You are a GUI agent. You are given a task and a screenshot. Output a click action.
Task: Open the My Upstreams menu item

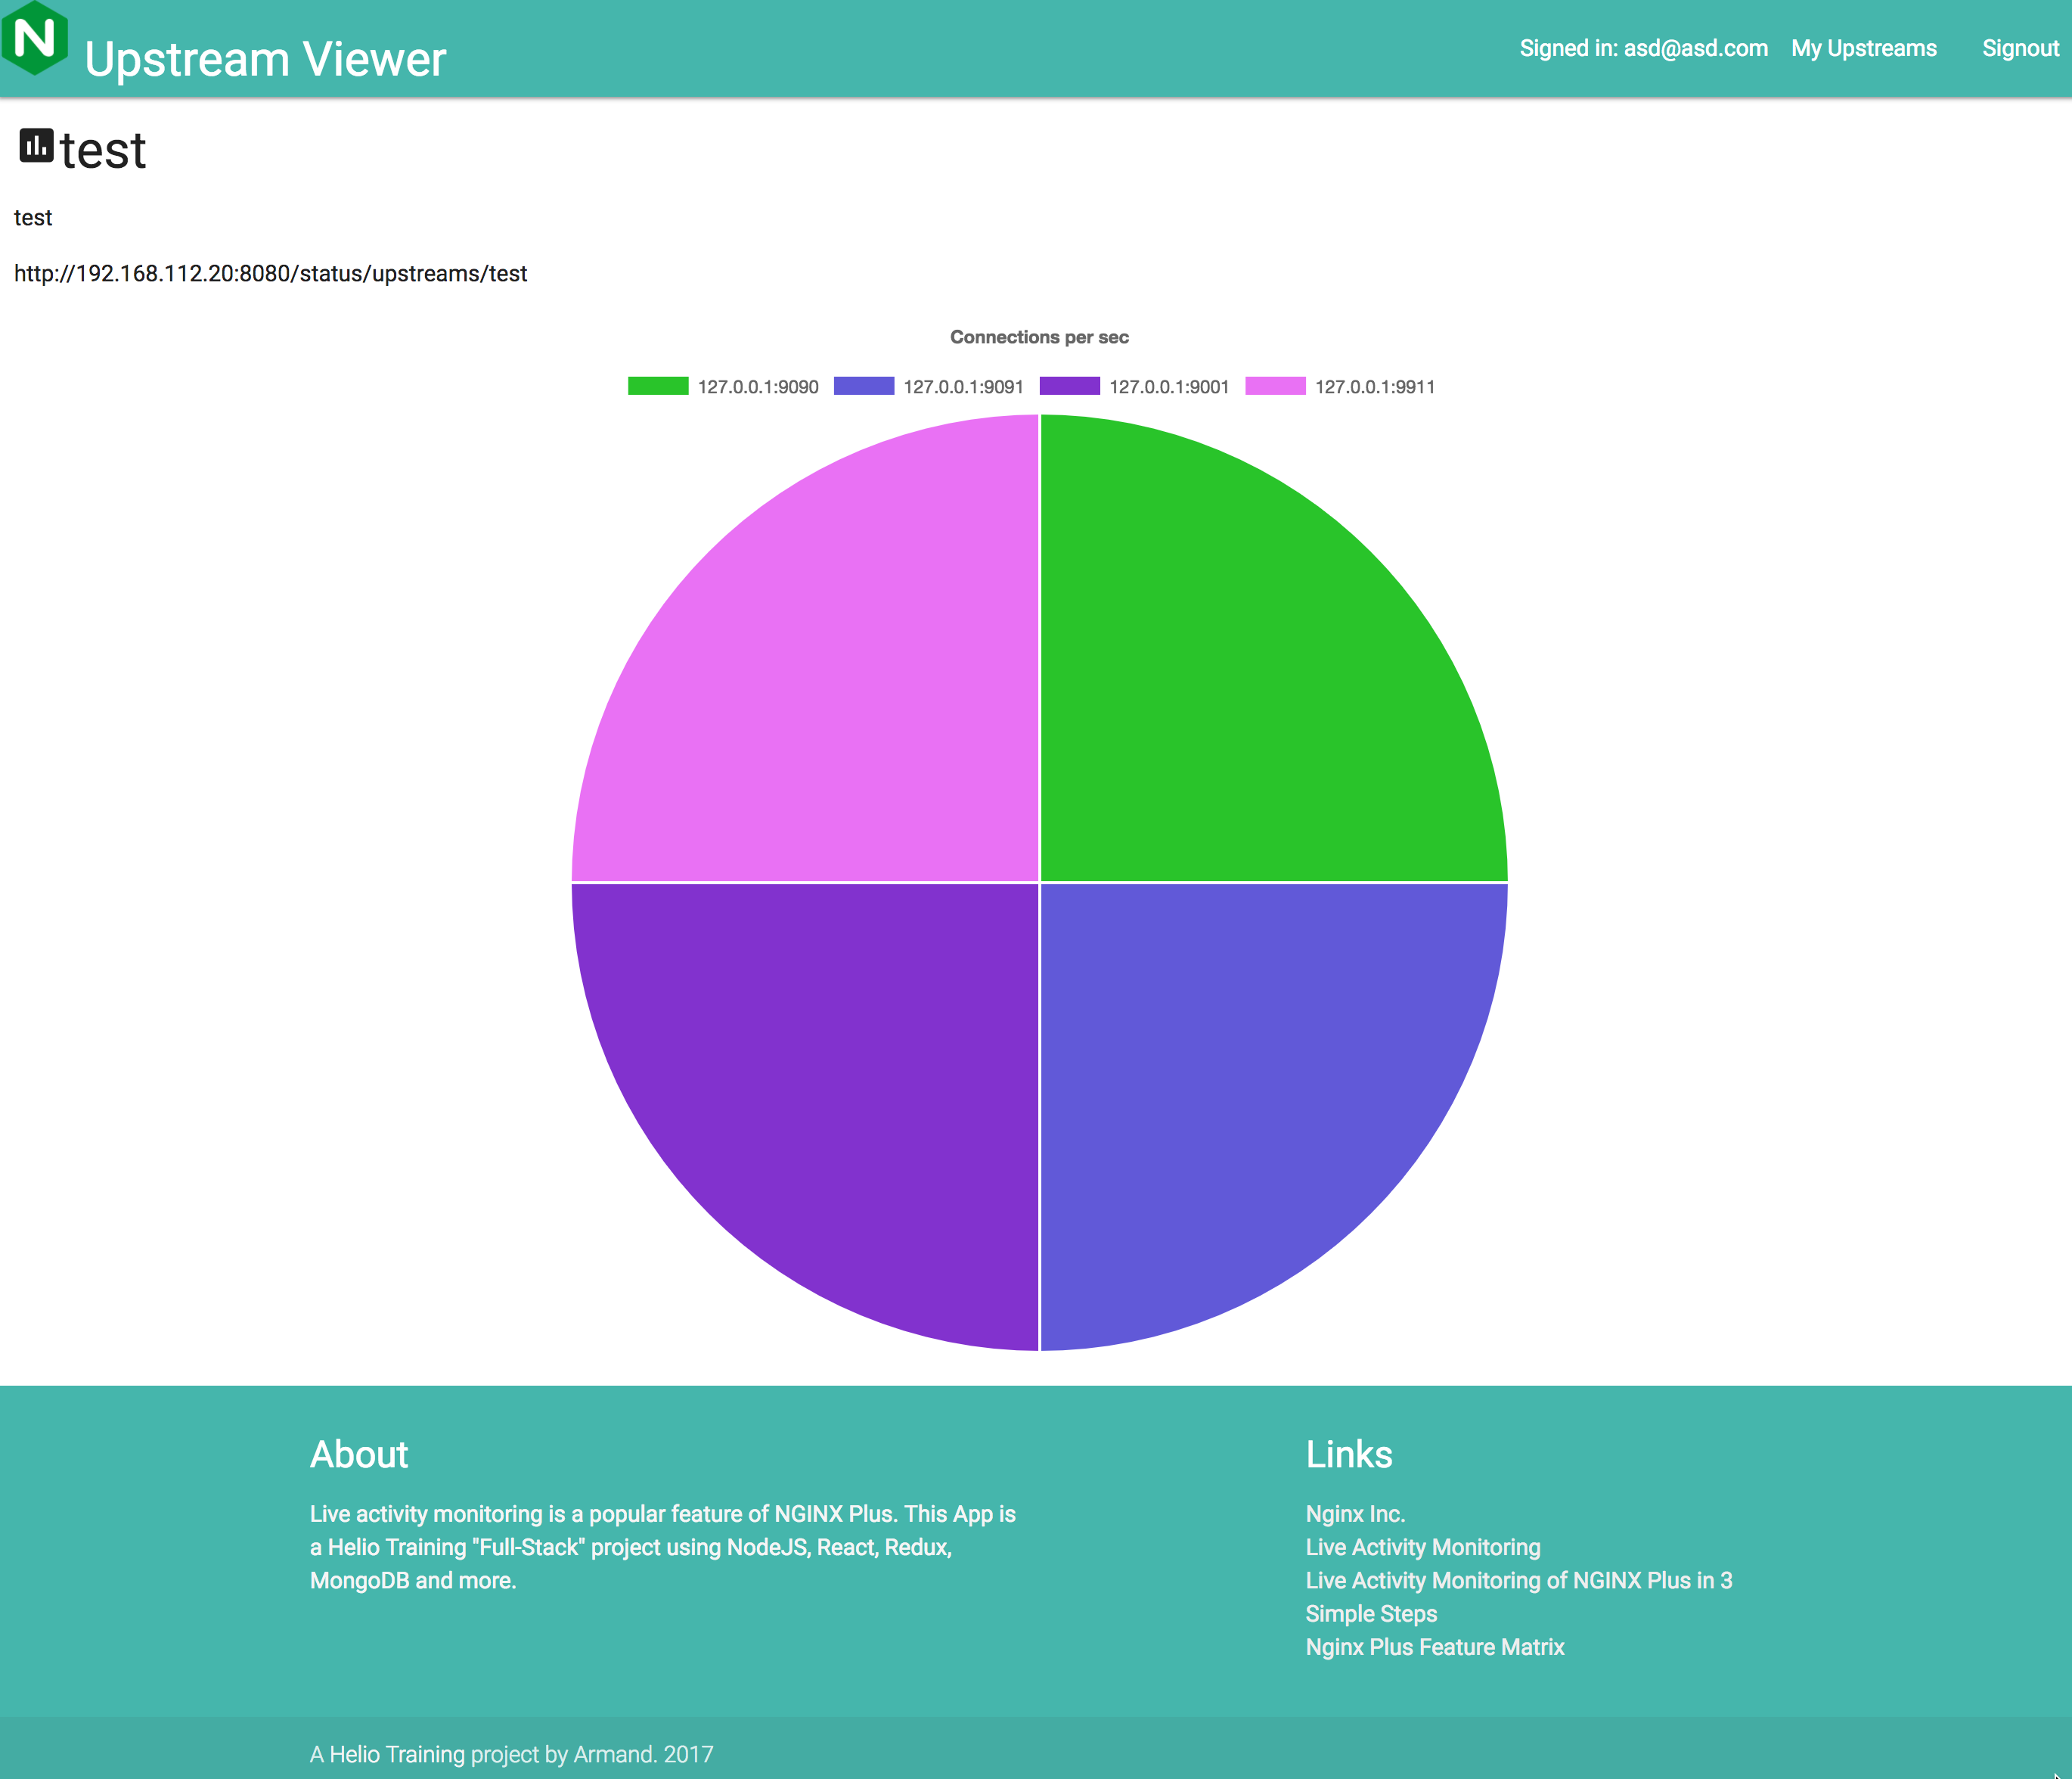pos(1863,48)
